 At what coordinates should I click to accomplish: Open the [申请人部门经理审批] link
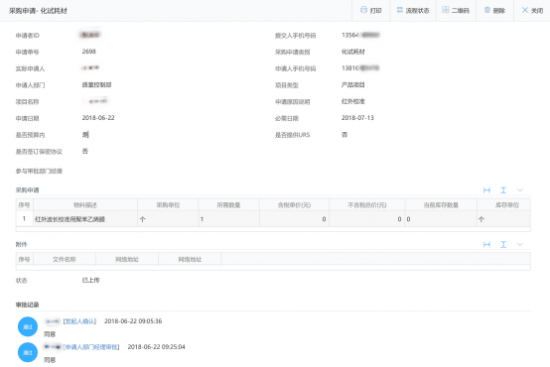pyautogui.click(x=91, y=347)
